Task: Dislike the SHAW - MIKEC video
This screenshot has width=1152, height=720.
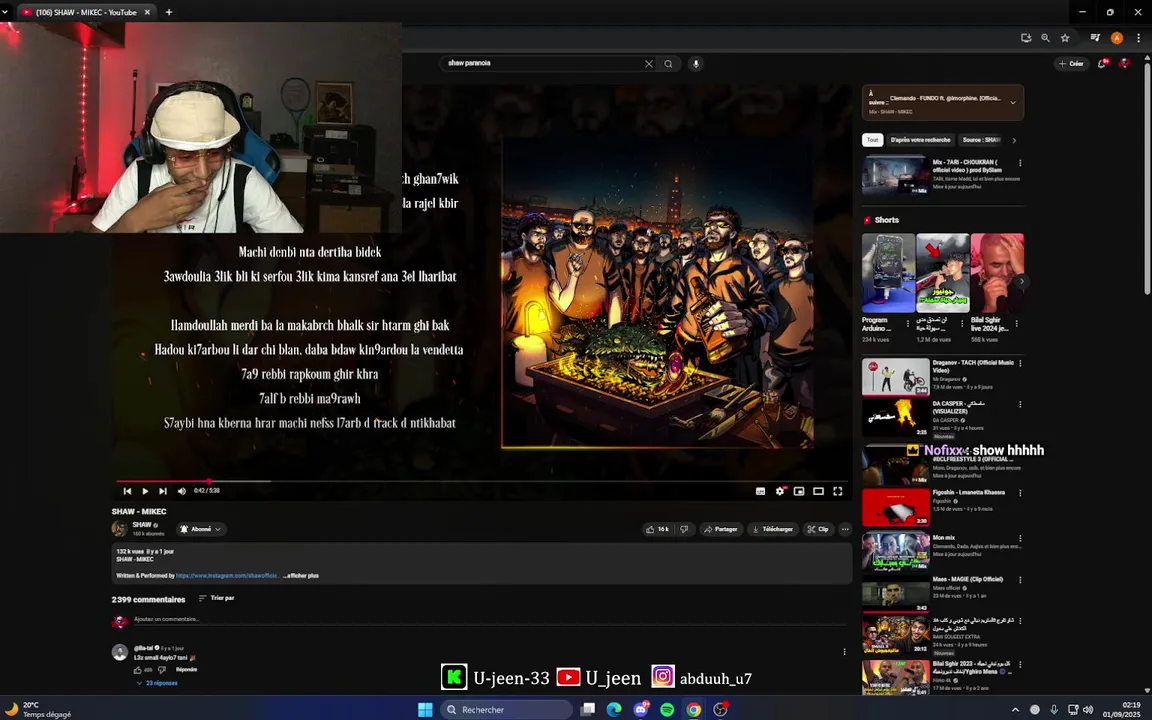Action: (x=684, y=529)
